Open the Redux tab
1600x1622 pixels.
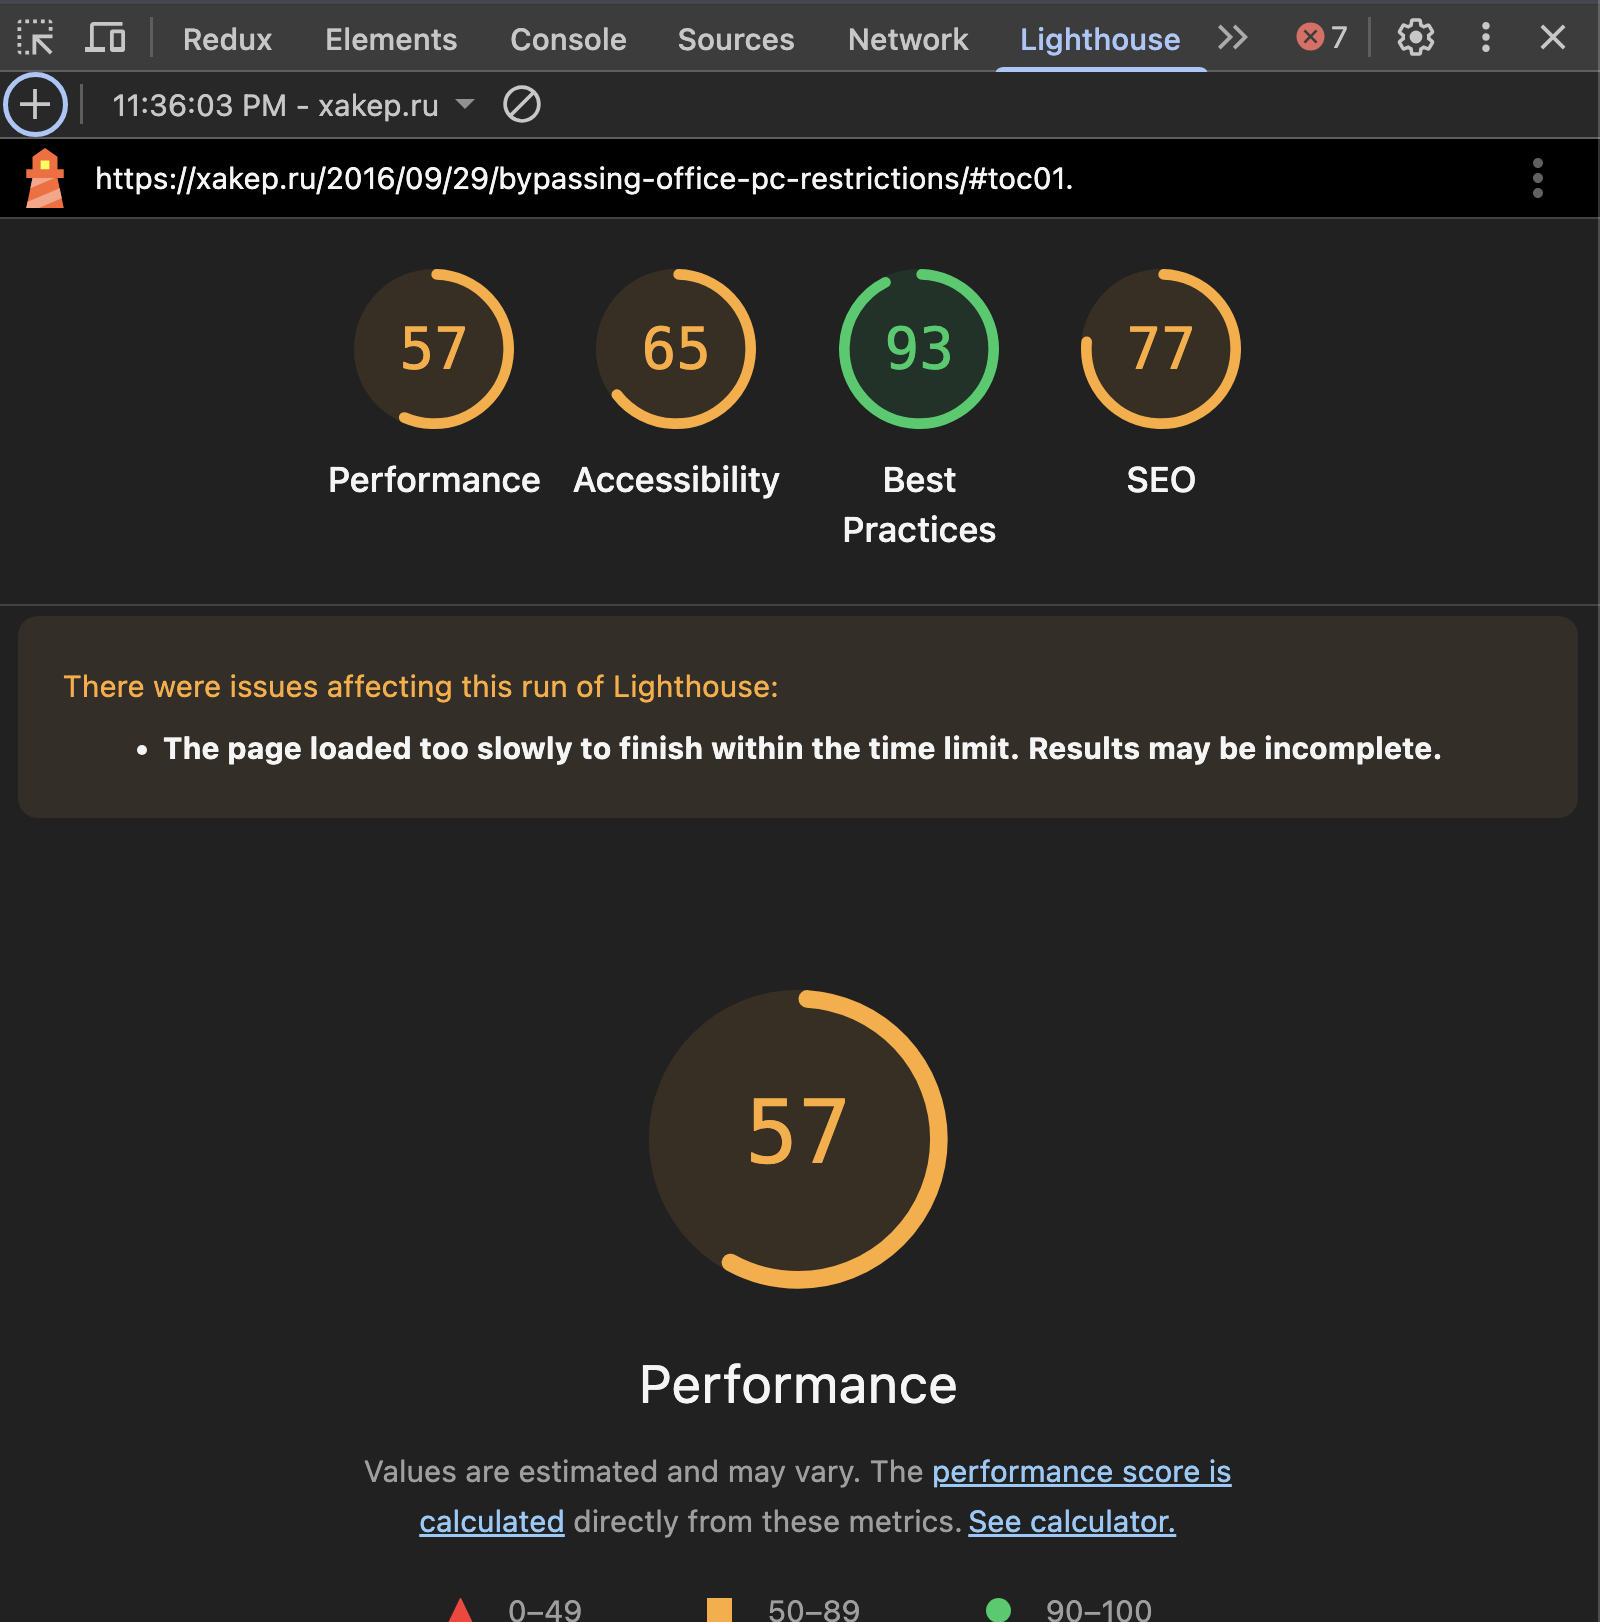point(227,39)
